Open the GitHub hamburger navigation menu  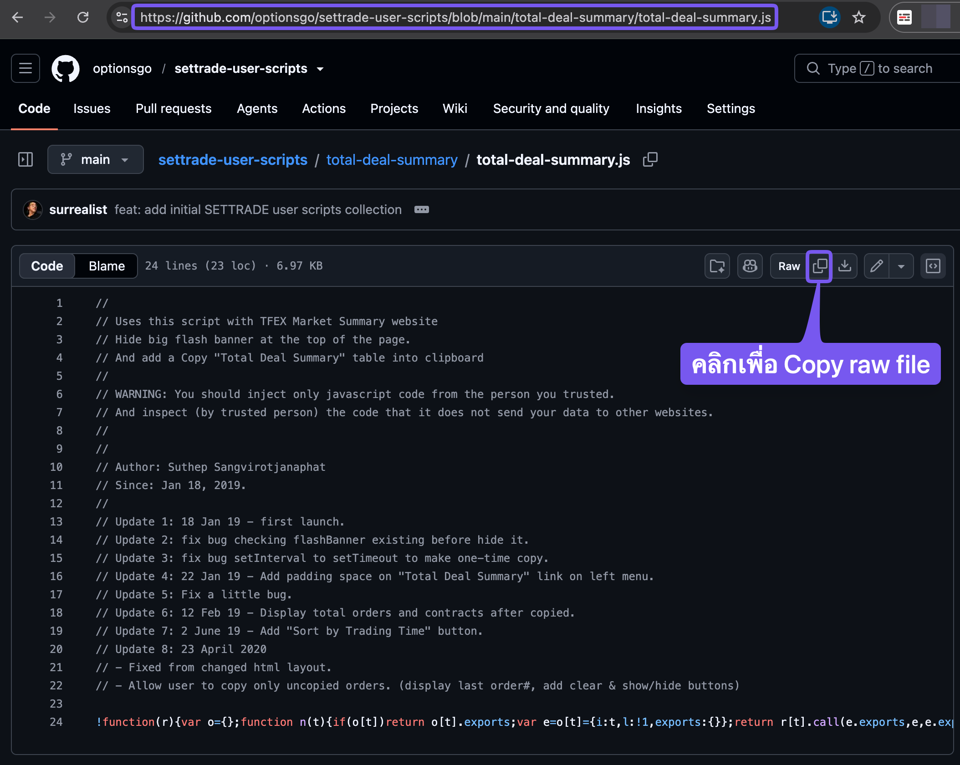point(25,68)
